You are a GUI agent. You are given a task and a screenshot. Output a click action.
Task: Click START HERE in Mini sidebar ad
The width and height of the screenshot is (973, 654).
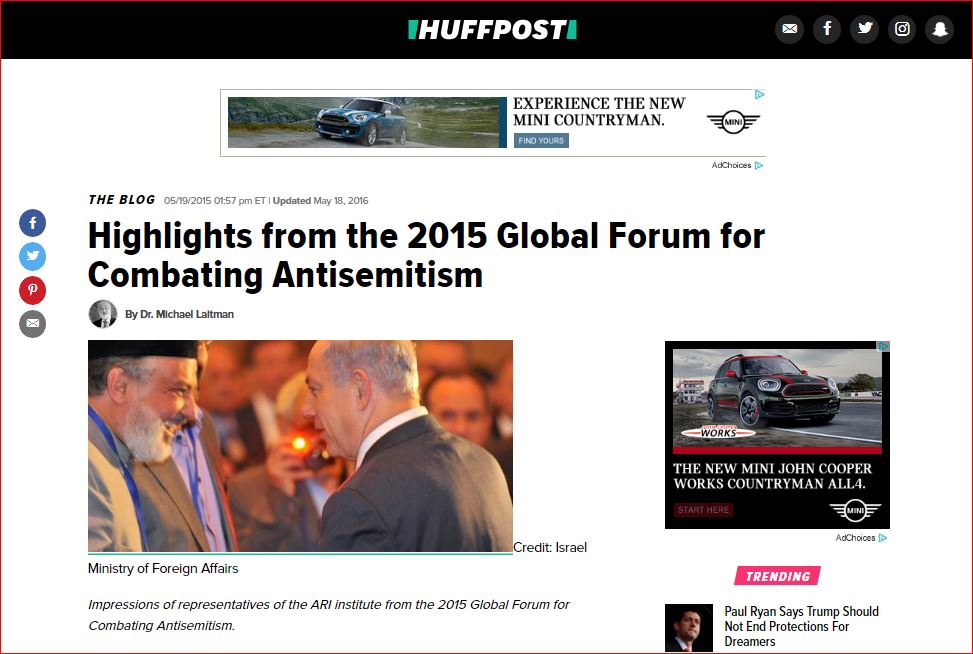tap(703, 510)
